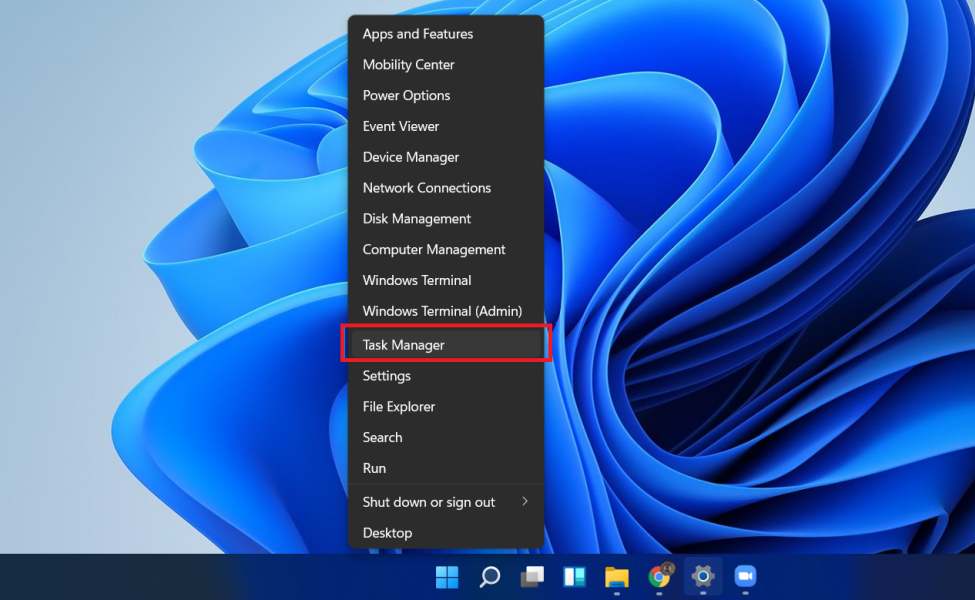
Task: Select Computer Management
Action: click(446, 249)
